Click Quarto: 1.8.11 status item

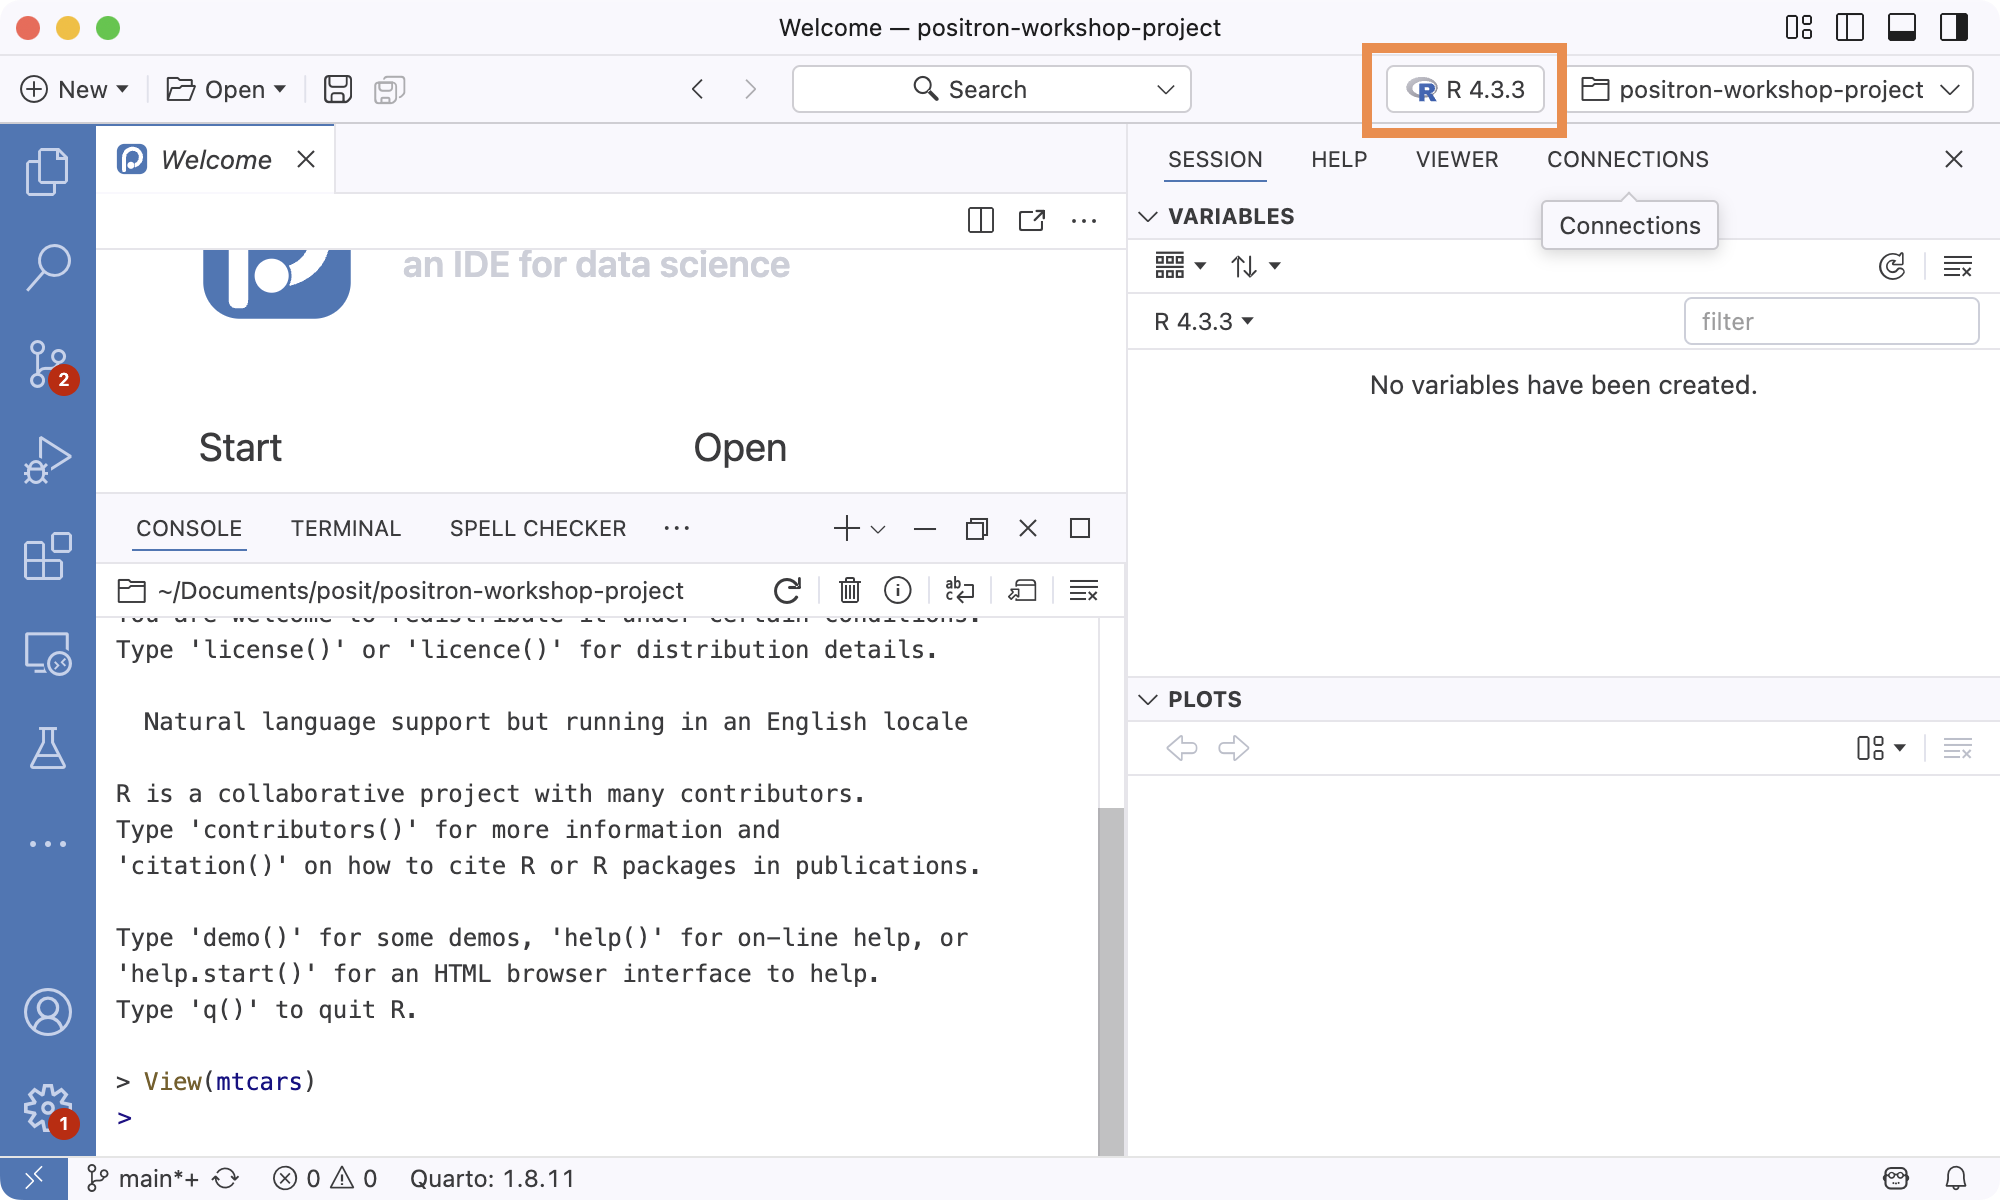492,1178
